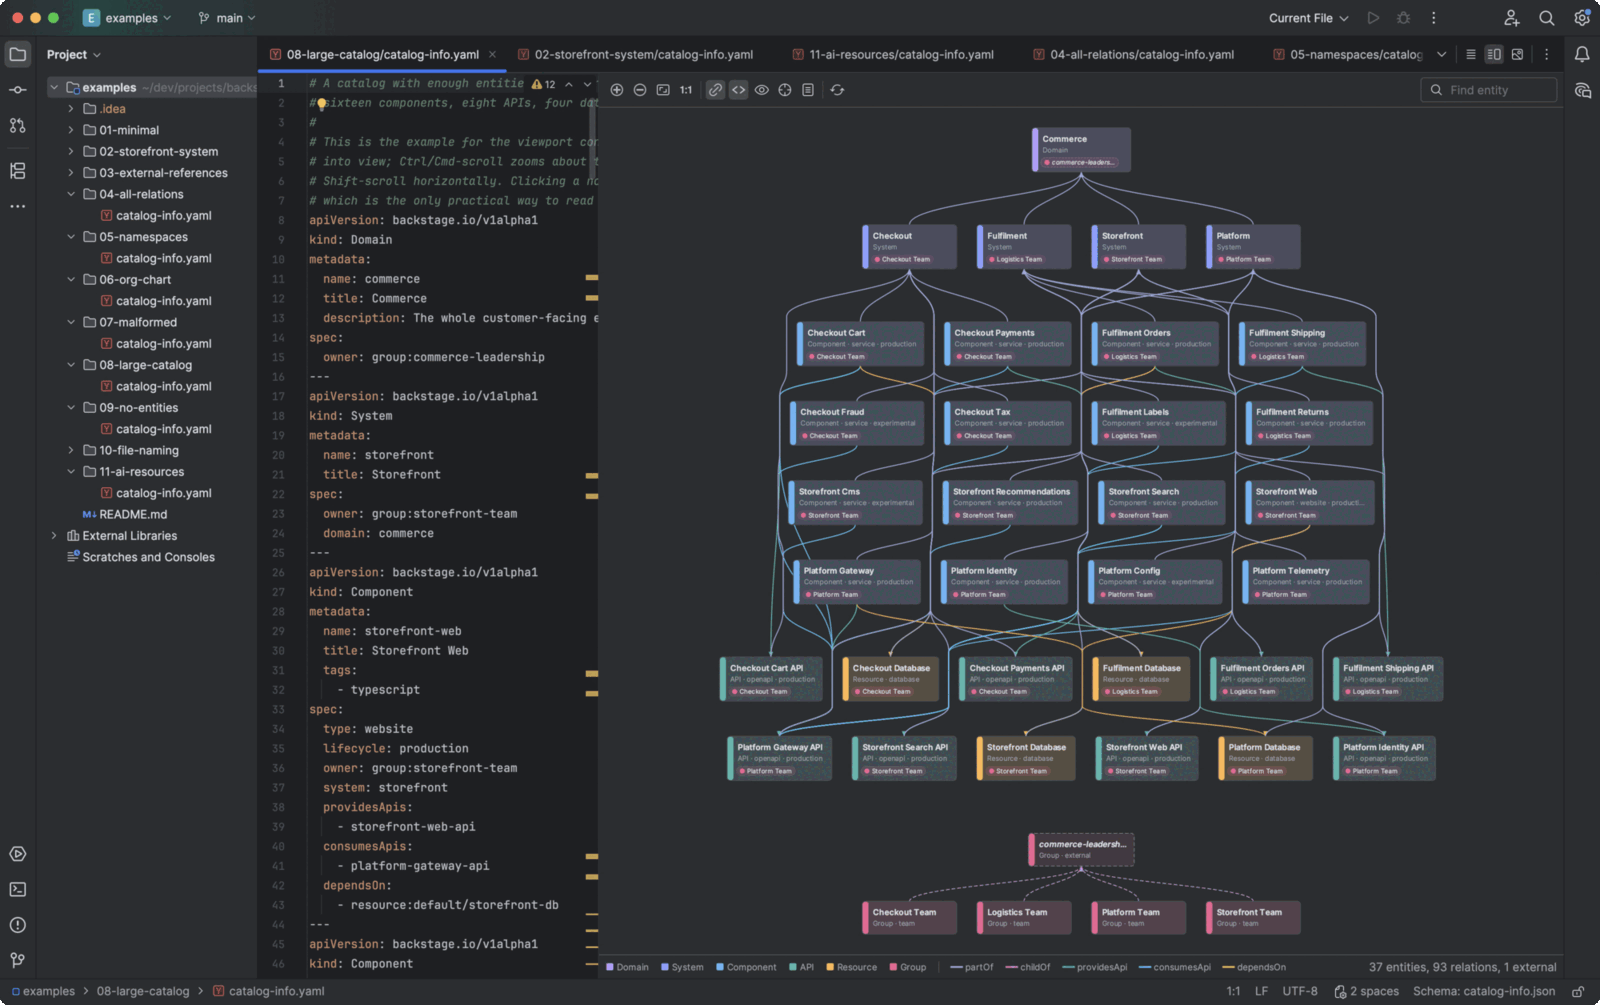Zoom in on the catalog graph

pos(617,90)
